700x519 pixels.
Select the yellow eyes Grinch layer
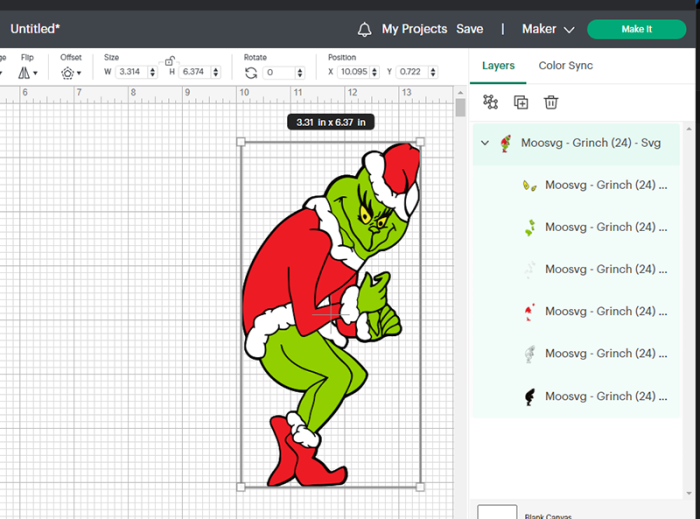click(576, 185)
